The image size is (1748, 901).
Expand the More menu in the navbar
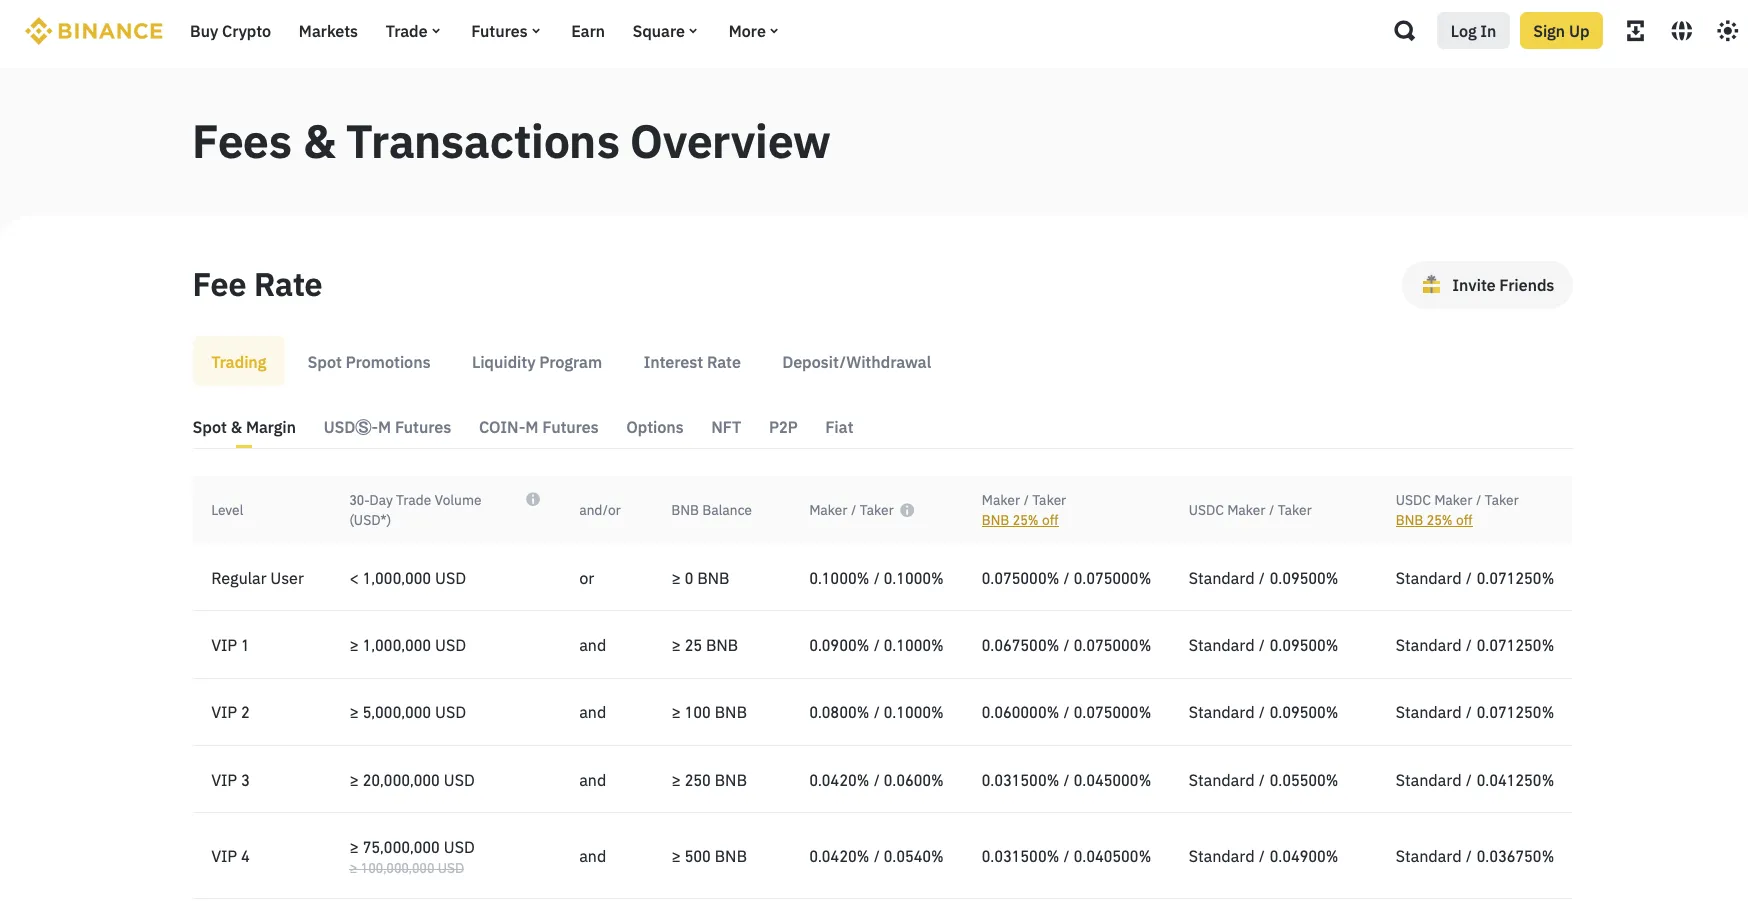tap(752, 31)
